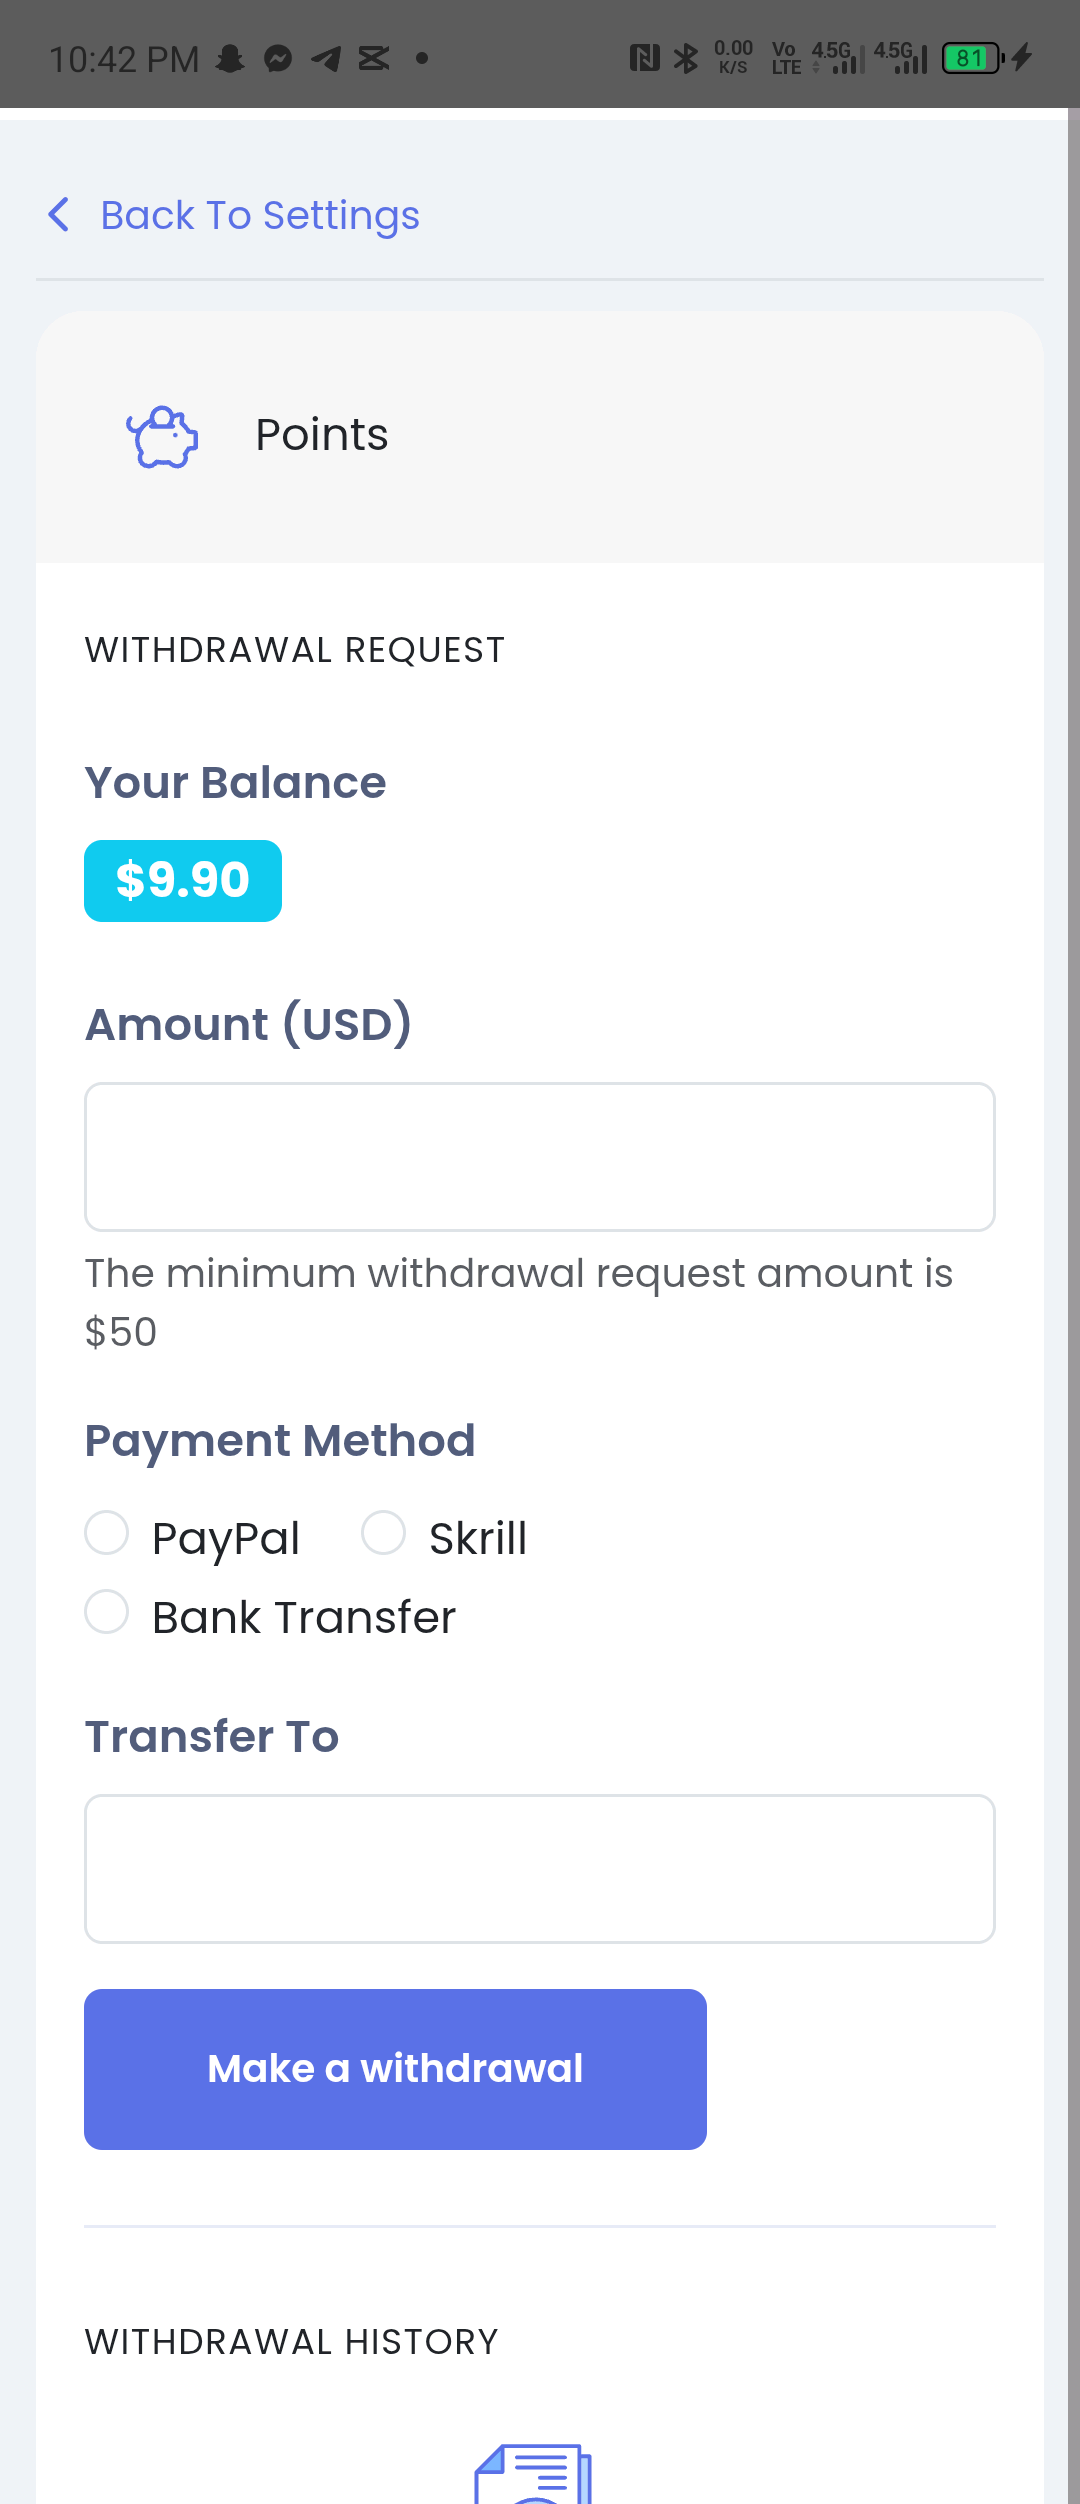Tap the clock time in status bar
Viewport: 1080px width, 2504px height.
tap(124, 60)
